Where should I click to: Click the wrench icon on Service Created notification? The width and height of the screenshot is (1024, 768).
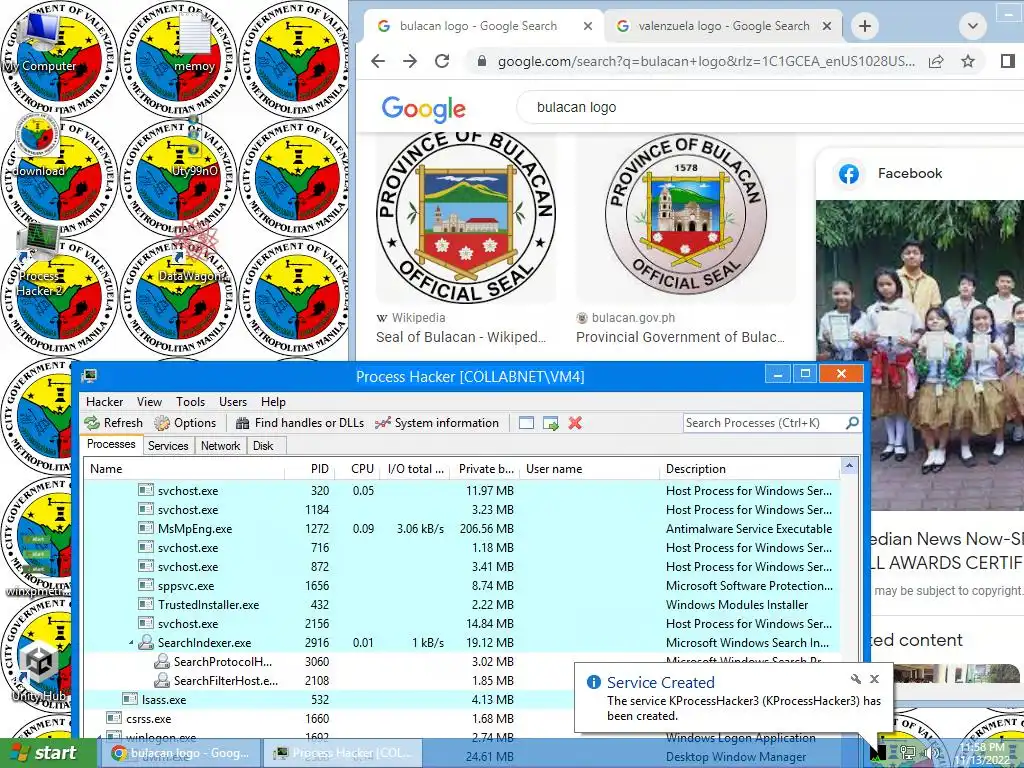[x=856, y=679]
